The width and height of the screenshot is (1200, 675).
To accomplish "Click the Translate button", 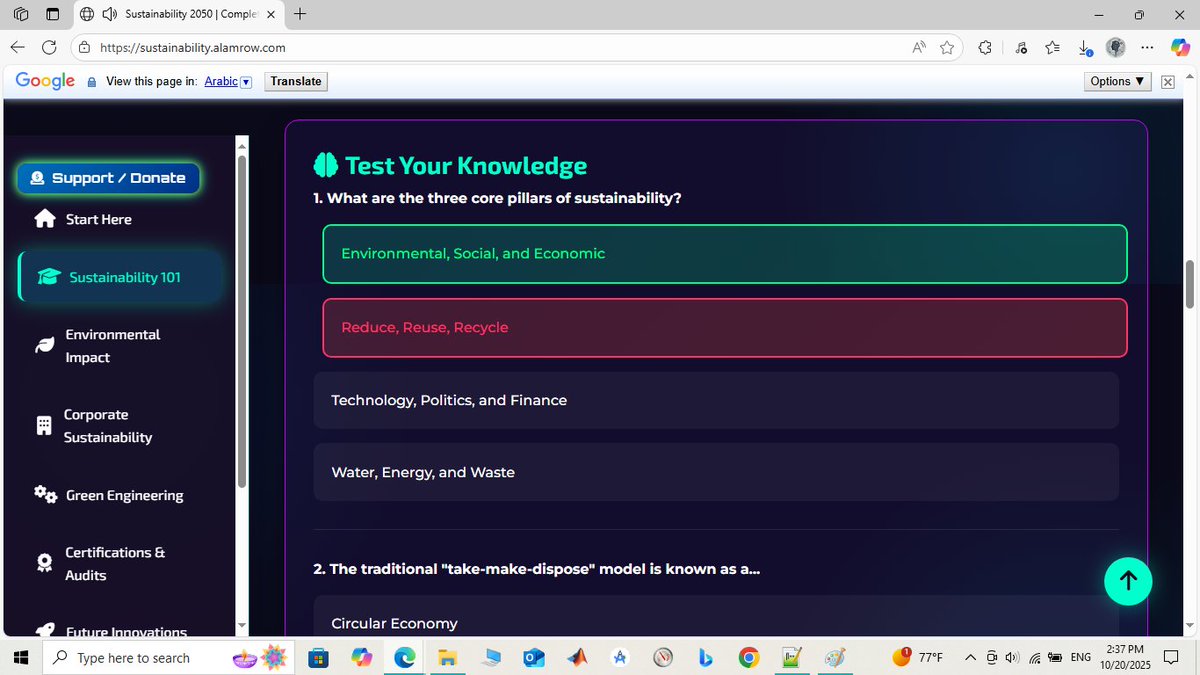I will click(296, 82).
